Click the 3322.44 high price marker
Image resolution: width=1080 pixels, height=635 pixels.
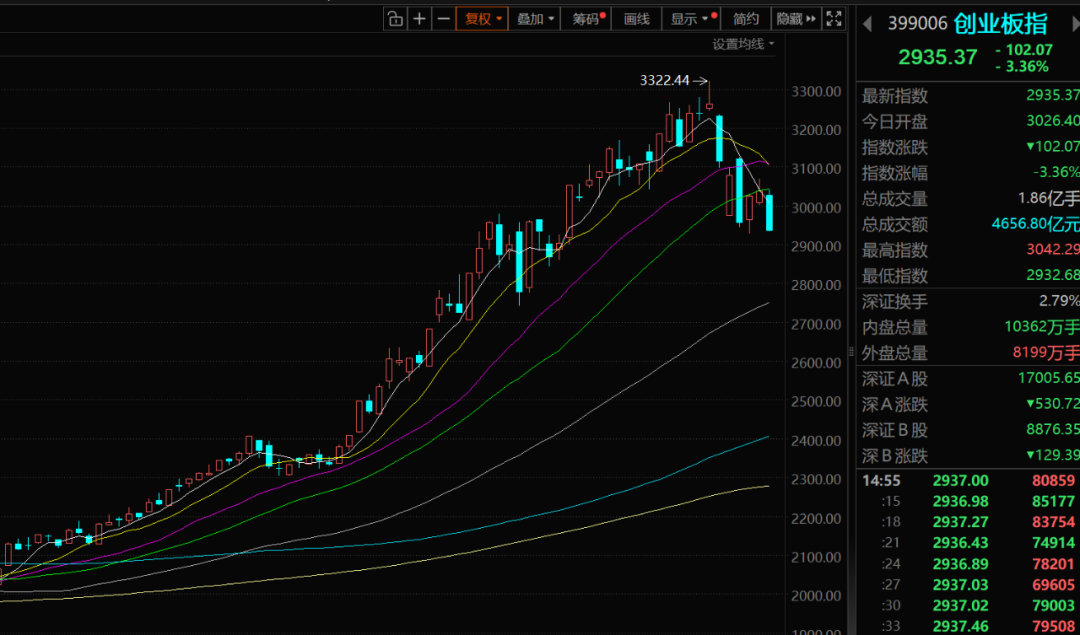[665, 80]
